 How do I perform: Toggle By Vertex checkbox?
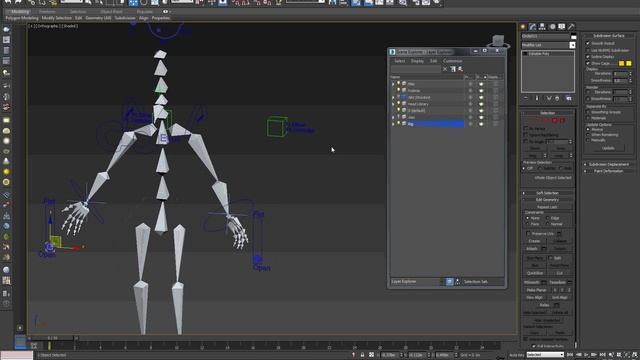[526, 128]
